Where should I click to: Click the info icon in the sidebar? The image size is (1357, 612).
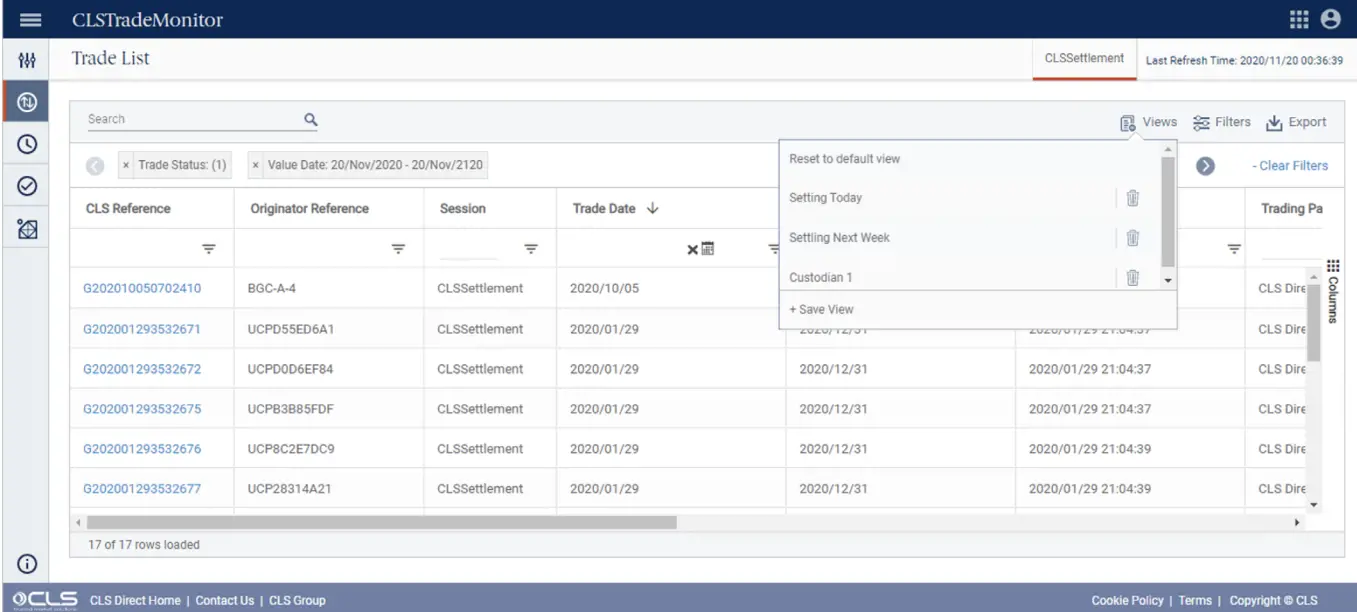(28, 564)
